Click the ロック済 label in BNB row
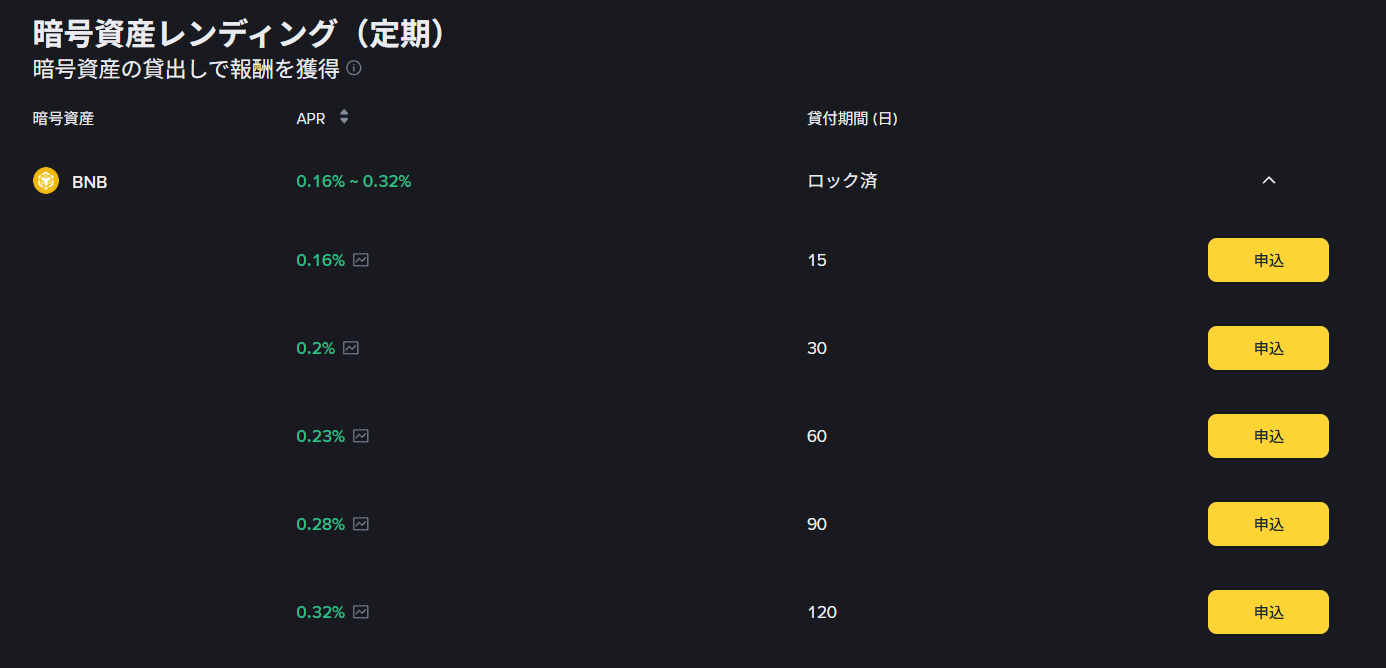The width and height of the screenshot is (1386, 668). pos(842,181)
